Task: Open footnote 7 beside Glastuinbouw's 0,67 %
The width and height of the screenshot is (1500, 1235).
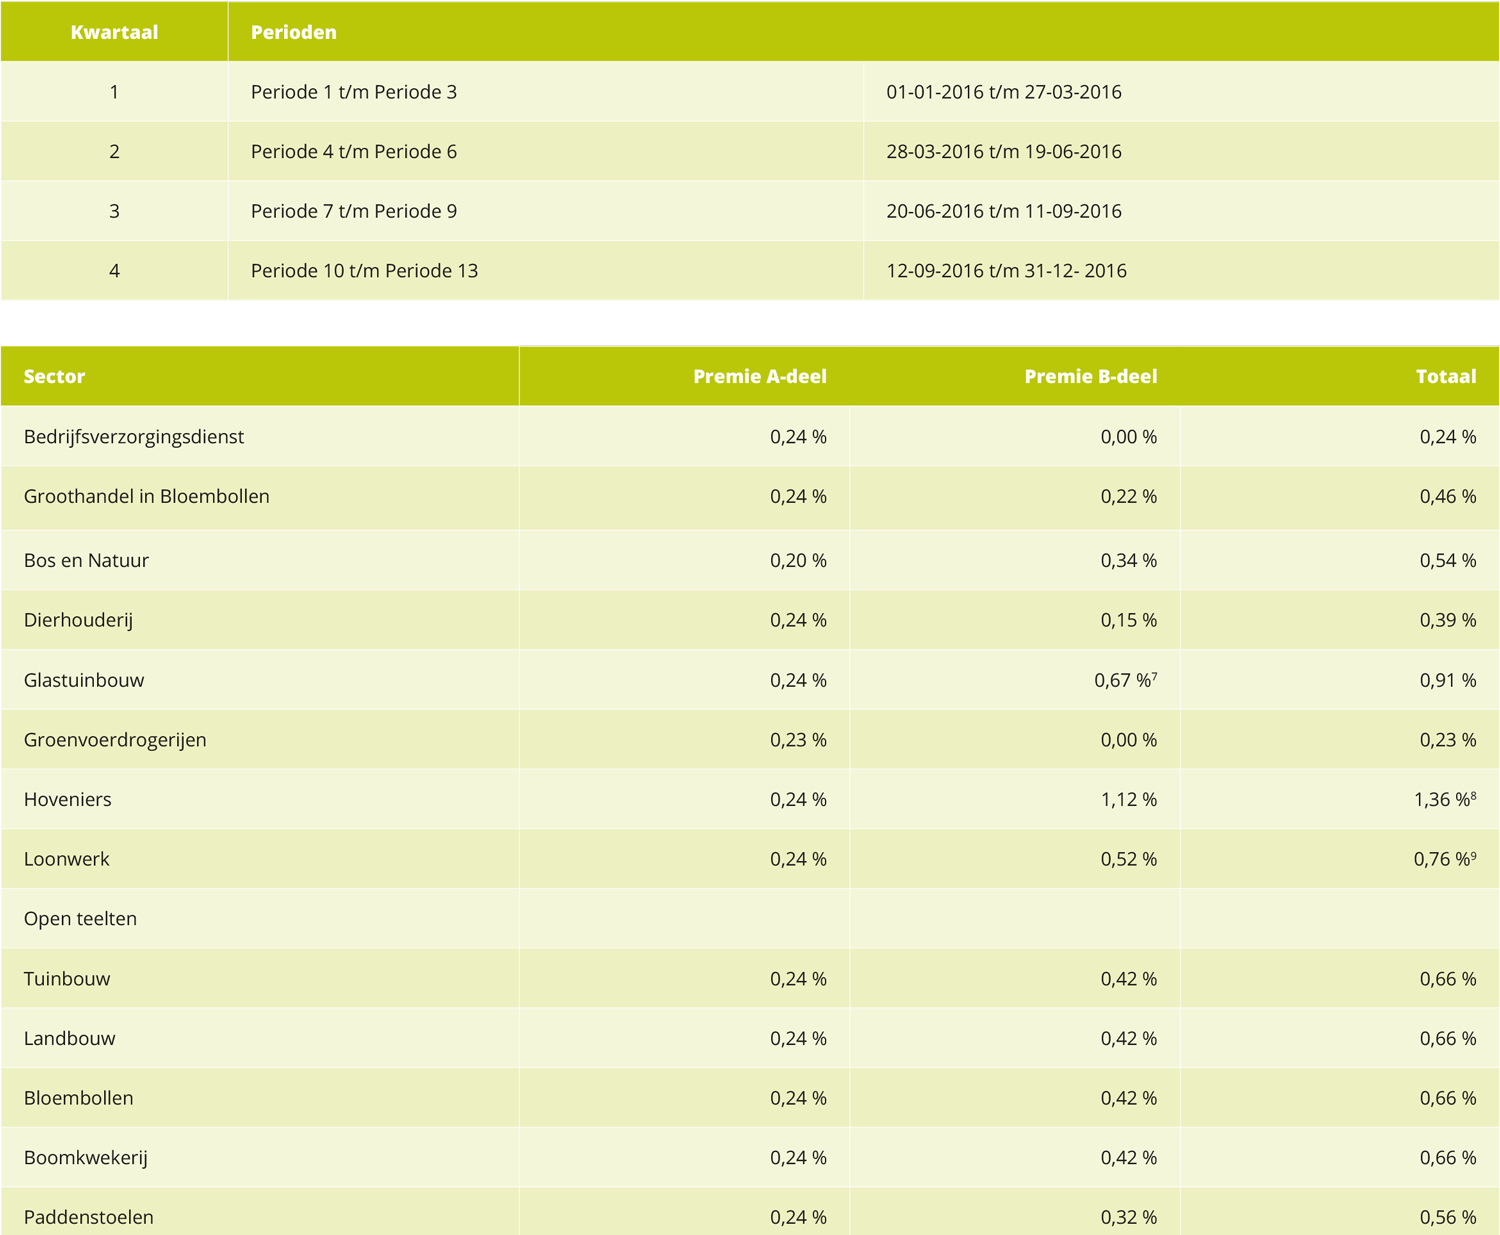Action: click(x=1155, y=676)
